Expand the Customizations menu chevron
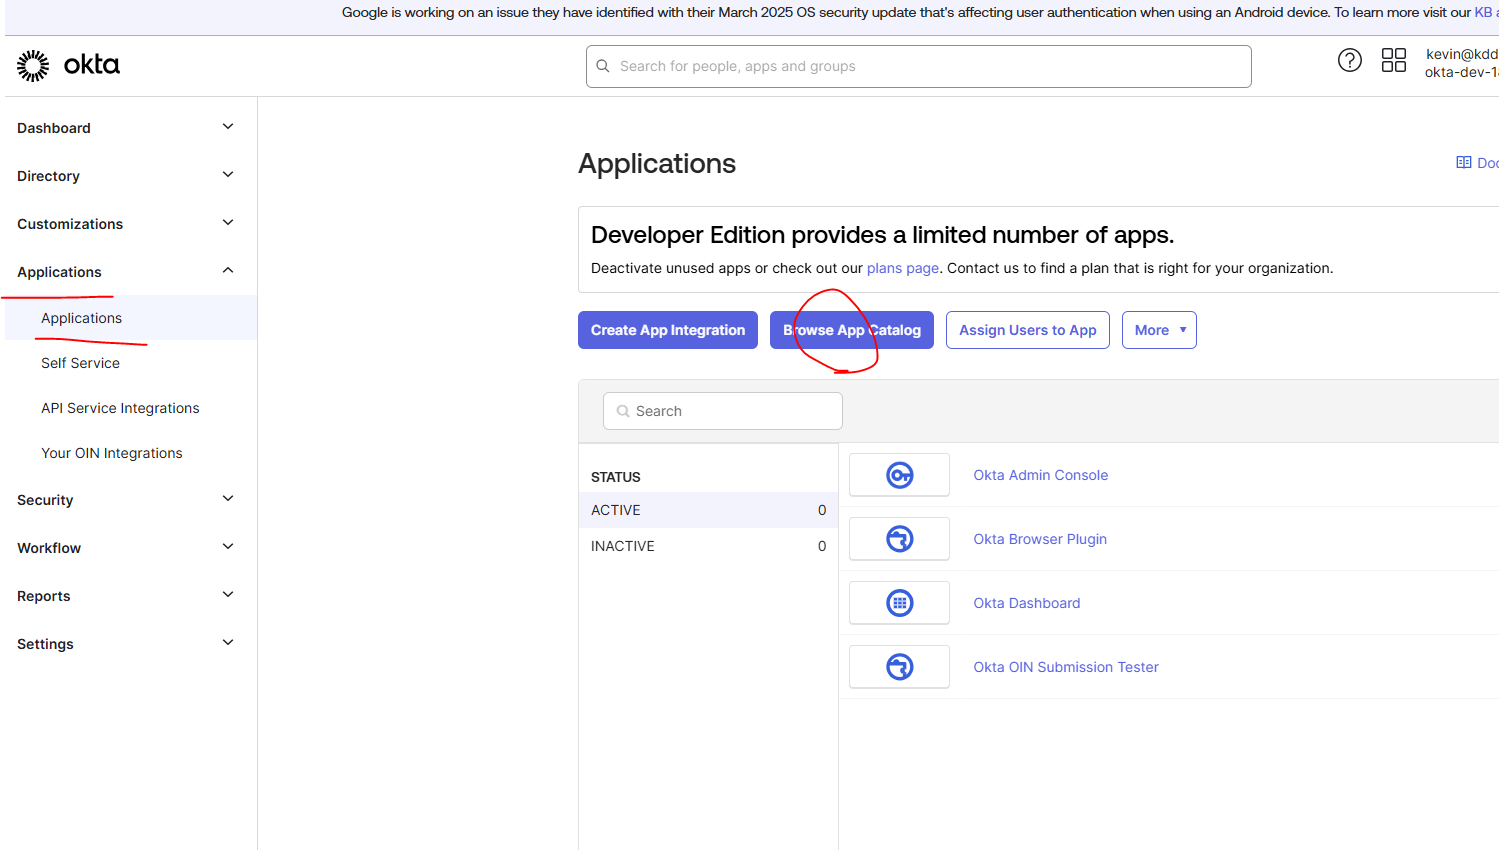The image size is (1499, 850). click(x=228, y=223)
